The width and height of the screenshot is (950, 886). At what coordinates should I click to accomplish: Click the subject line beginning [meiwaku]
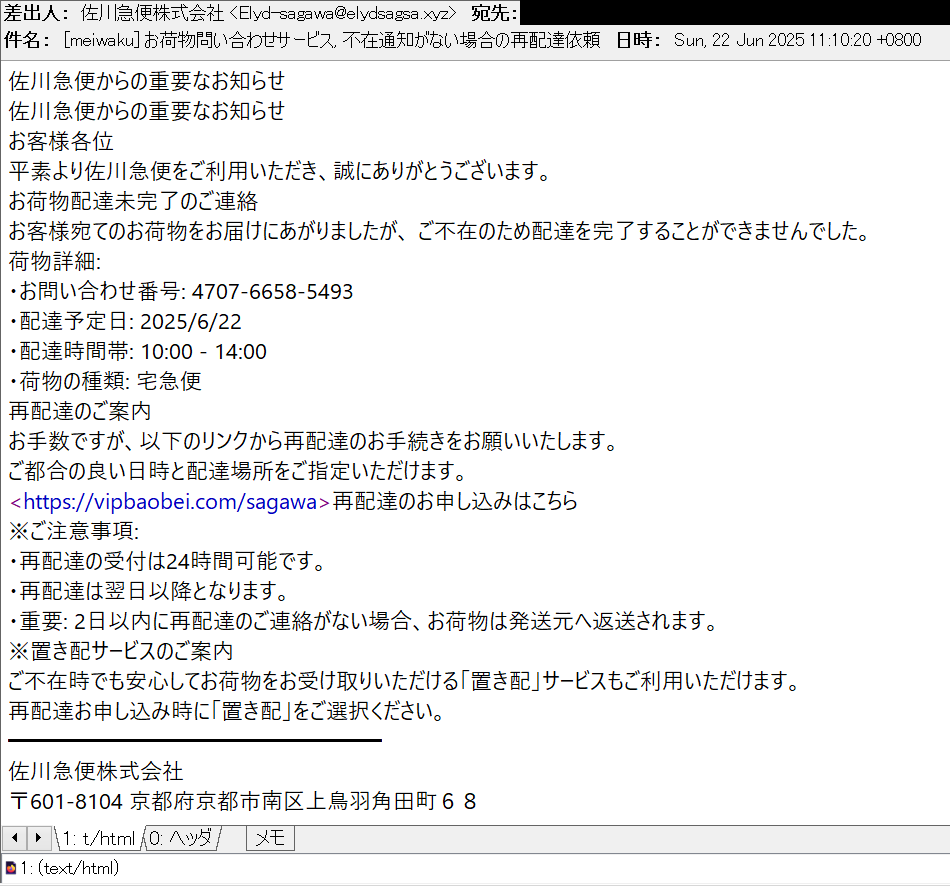[331, 40]
